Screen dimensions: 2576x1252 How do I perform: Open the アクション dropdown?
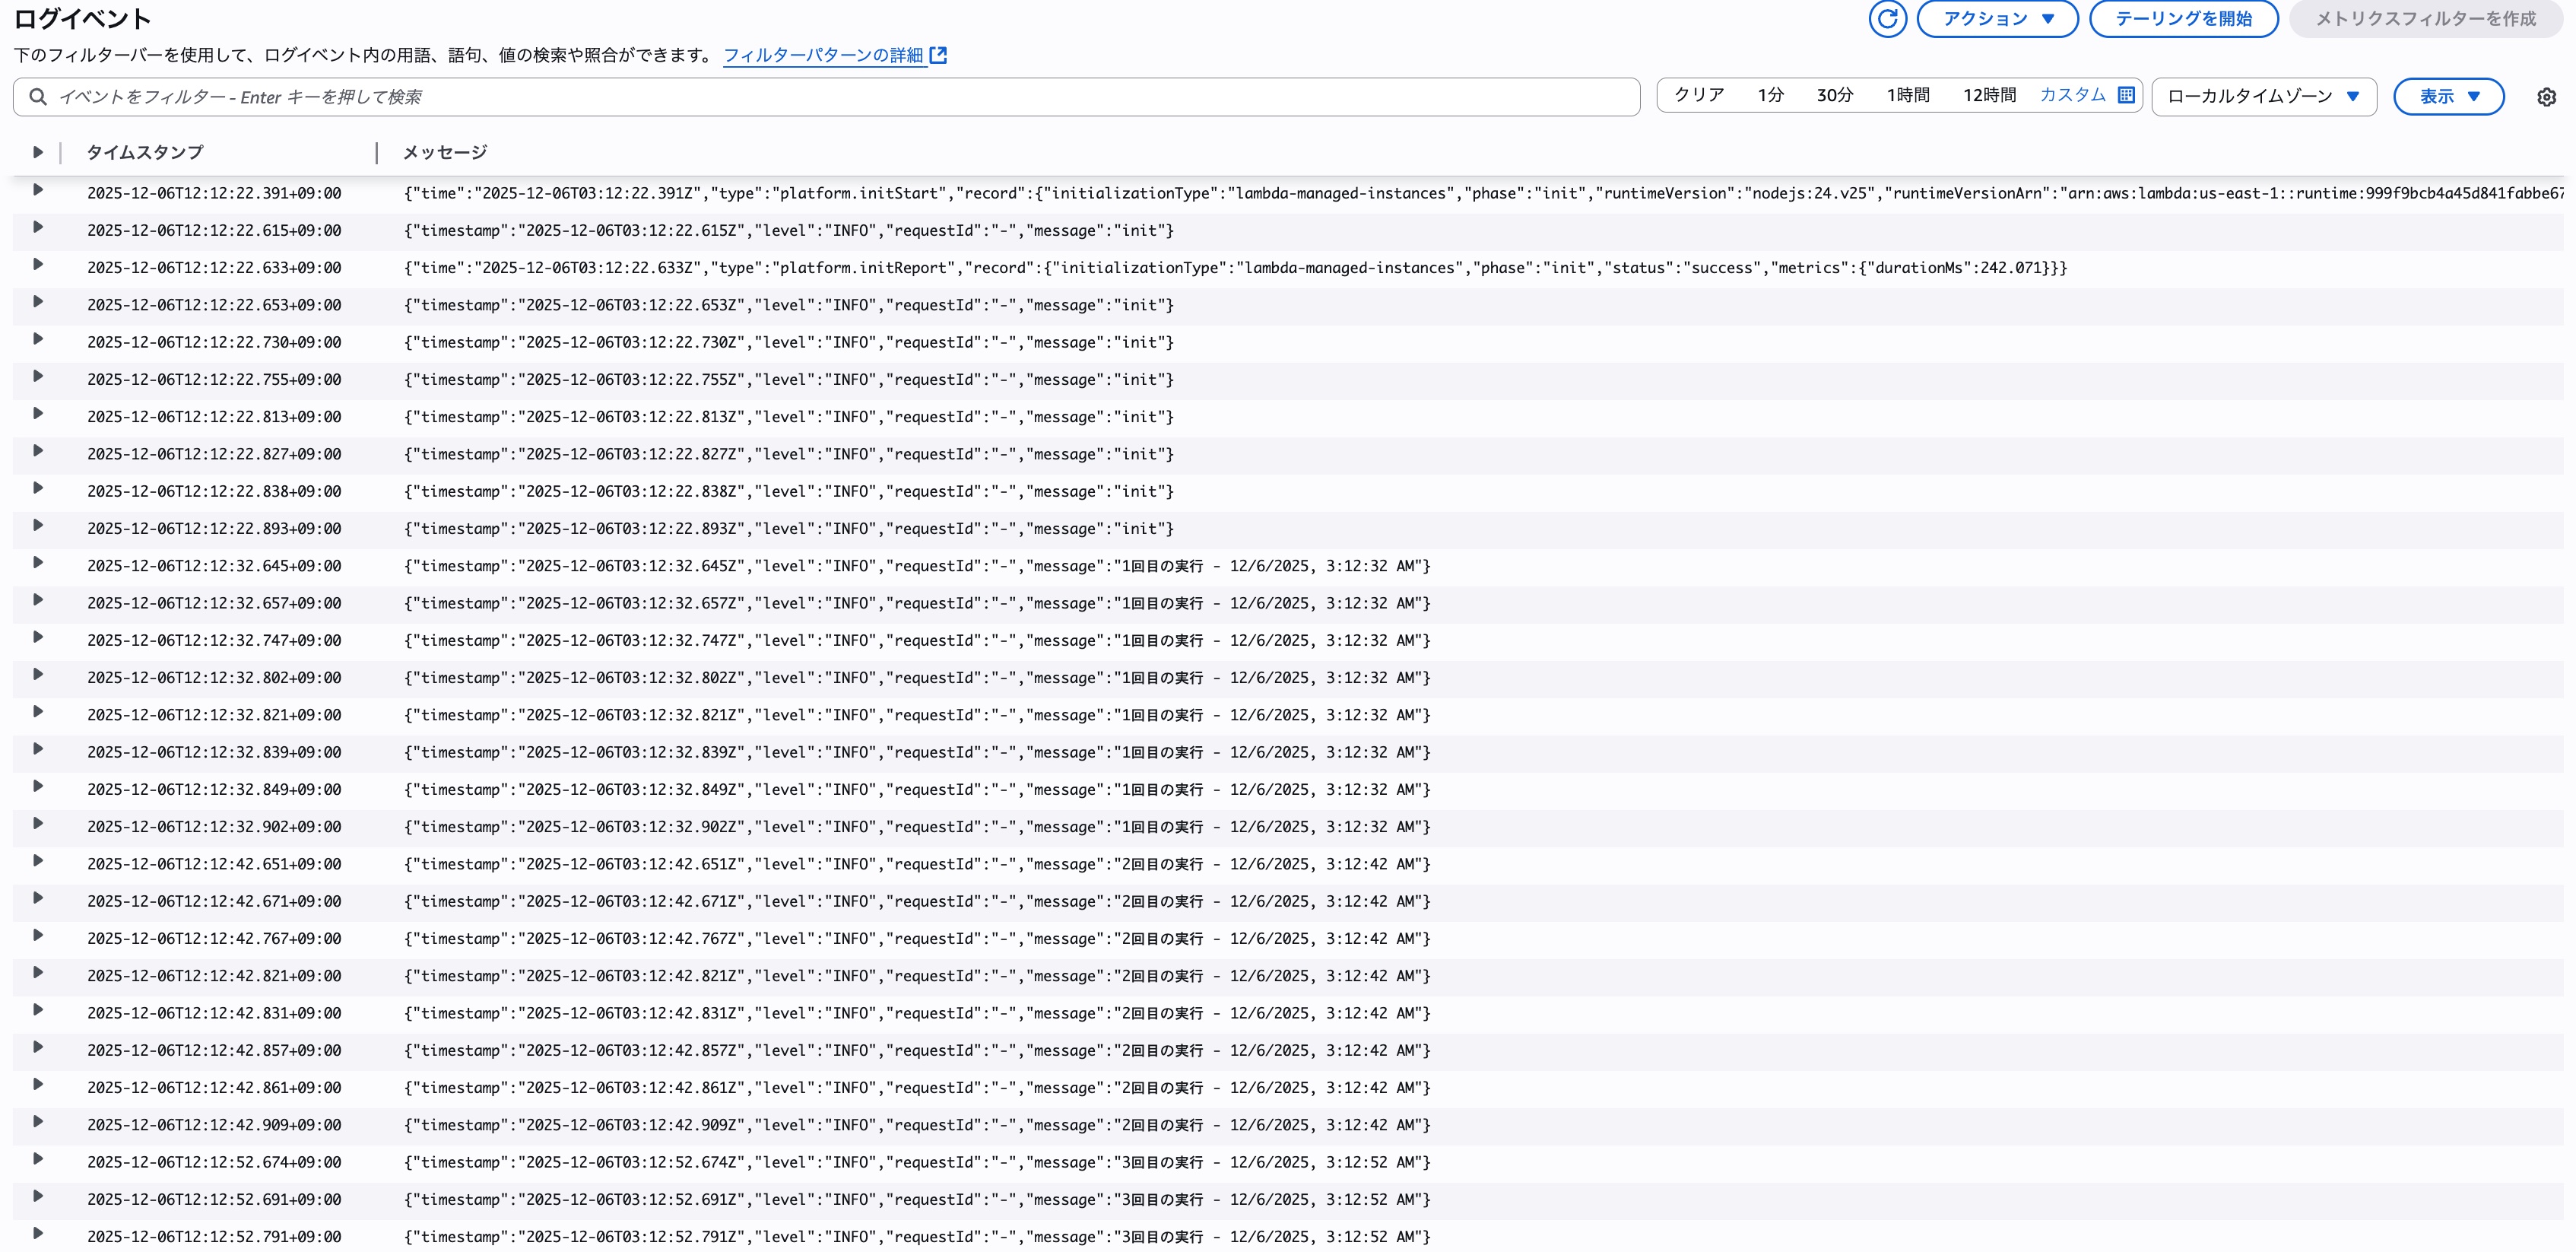click(x=1997, y=18)
